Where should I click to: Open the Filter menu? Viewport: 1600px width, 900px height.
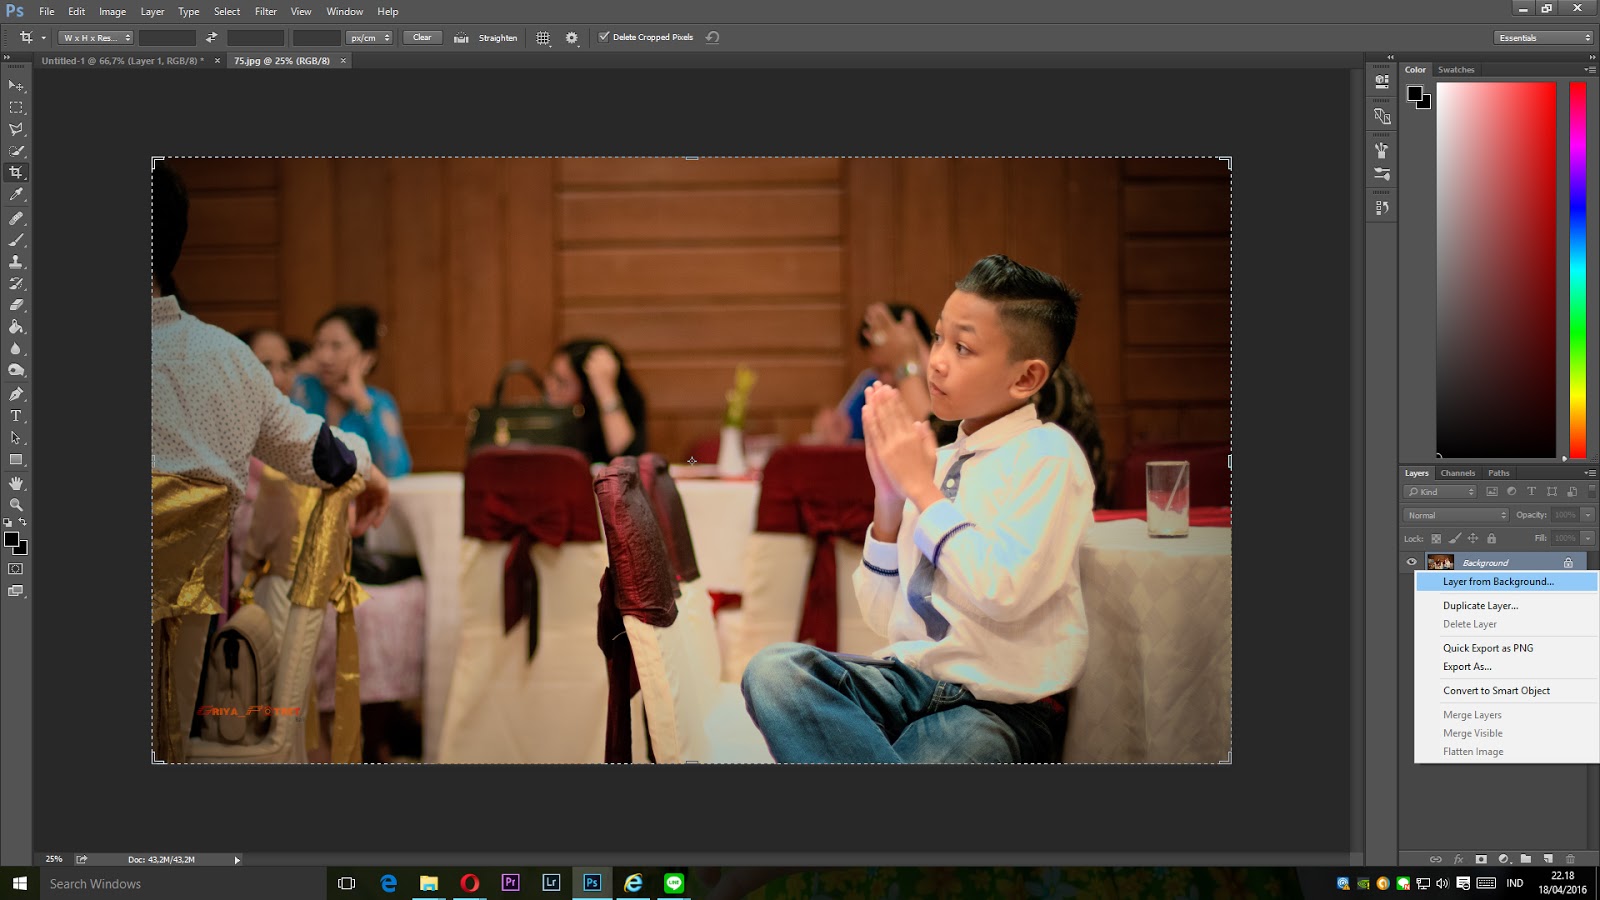265,12
